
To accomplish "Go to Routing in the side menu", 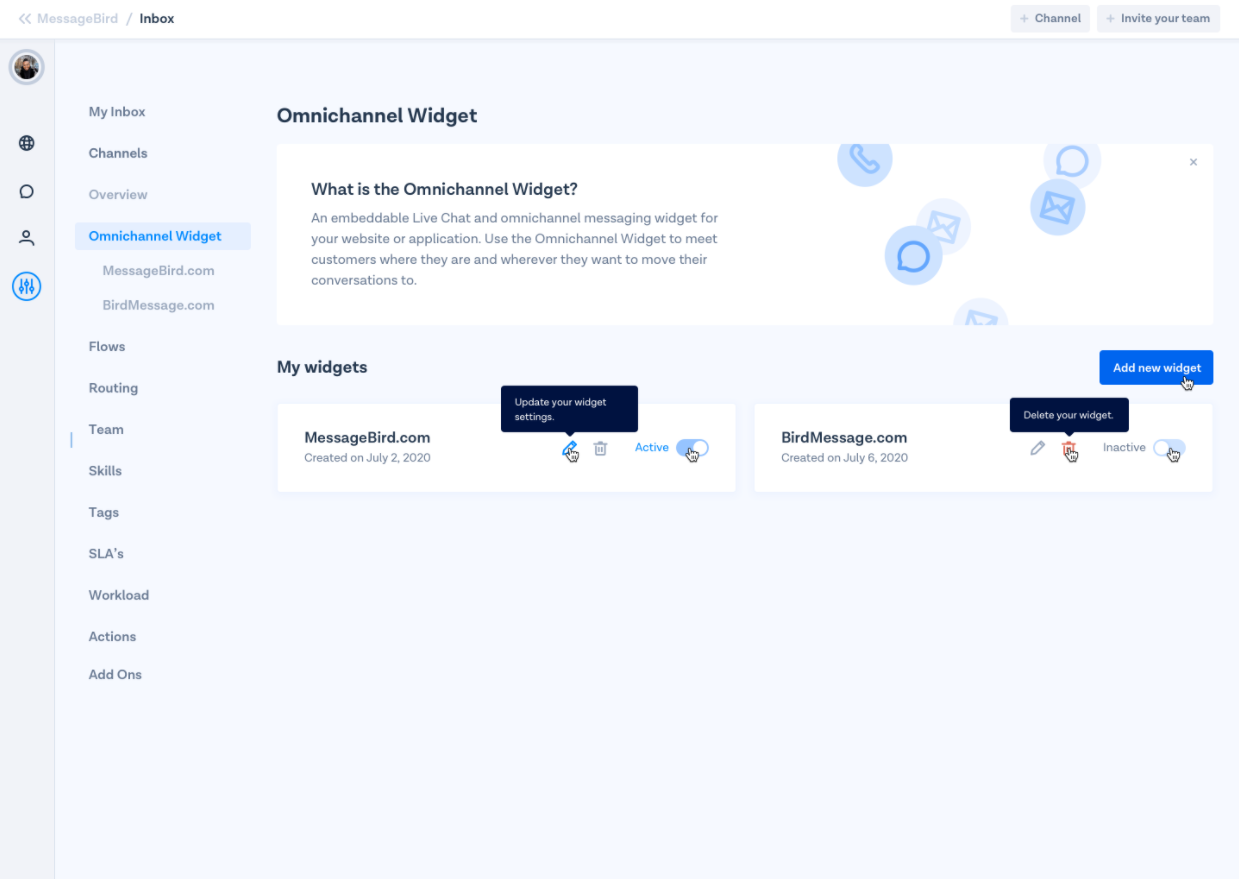I will coord(113,388).
